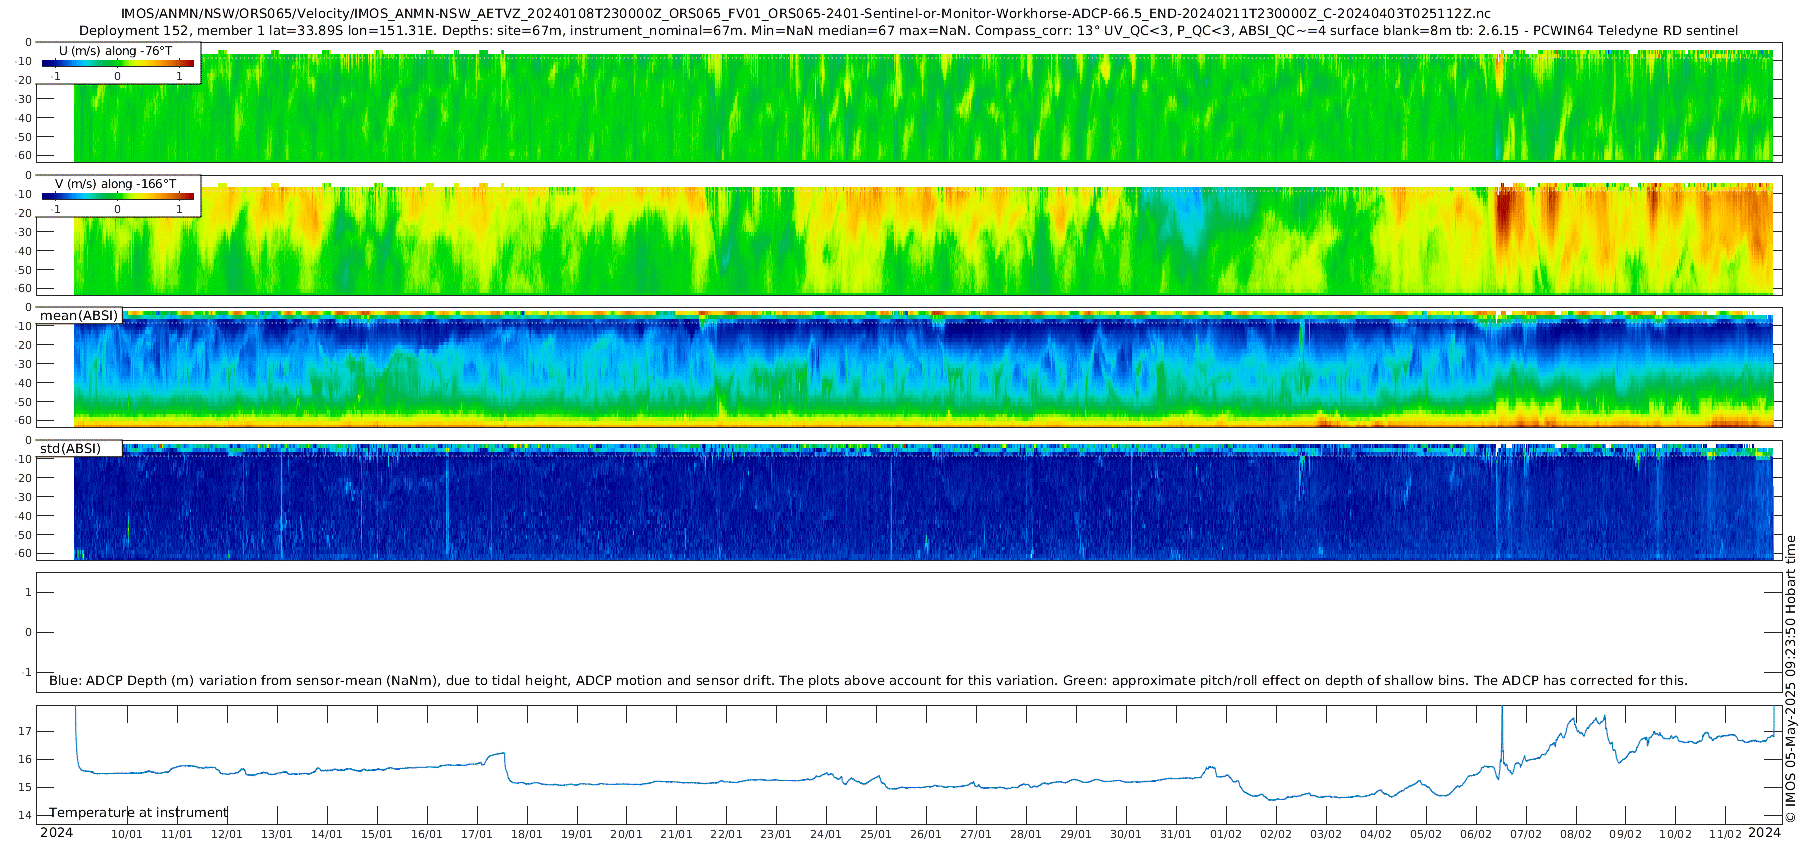This screenshot has width=1800, height=850.
Task: Click the 24/01 date tick label
Action: point(826,834)
